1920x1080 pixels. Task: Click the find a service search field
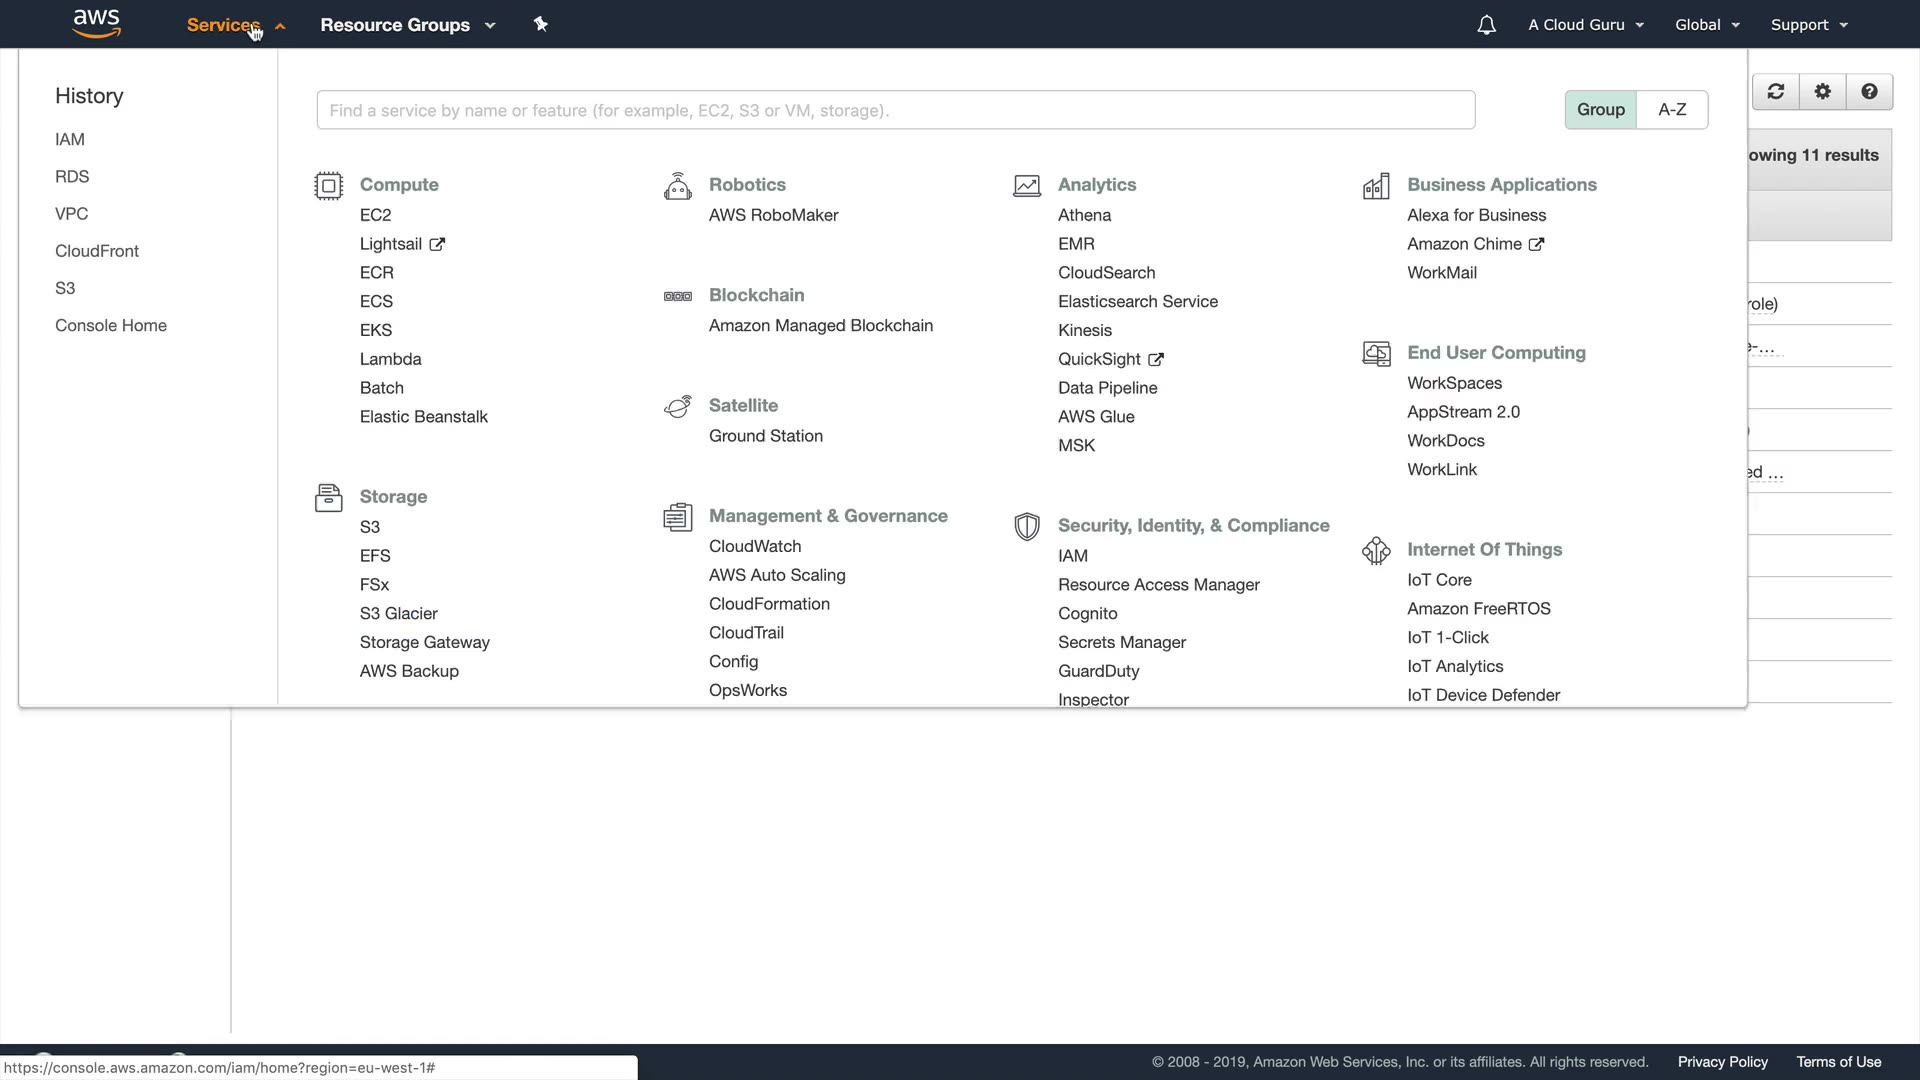coord(895,110)
